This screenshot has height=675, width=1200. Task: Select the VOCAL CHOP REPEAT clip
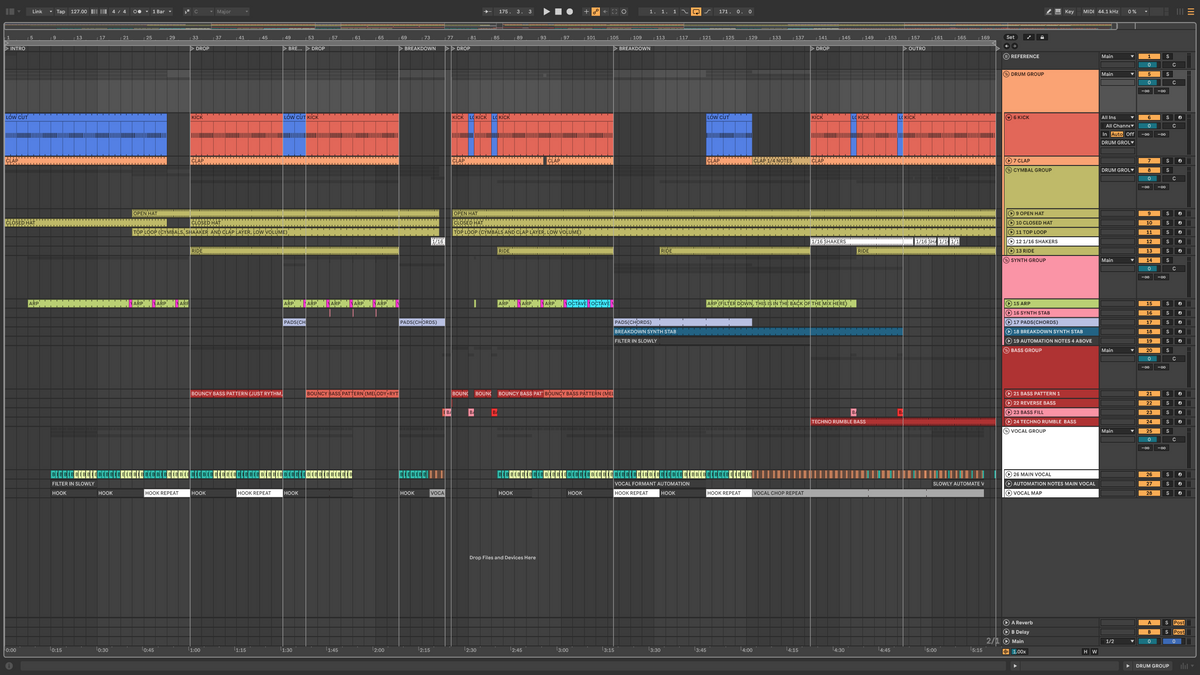point(868,493)
